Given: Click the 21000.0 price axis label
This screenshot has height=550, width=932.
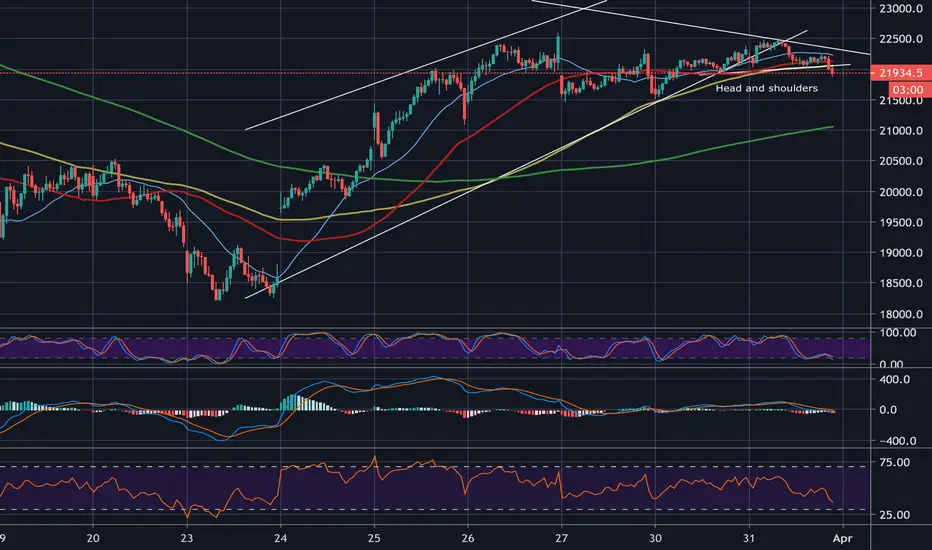Looking at the screenshot, I should pyautogui.click(x=900, y=131).
